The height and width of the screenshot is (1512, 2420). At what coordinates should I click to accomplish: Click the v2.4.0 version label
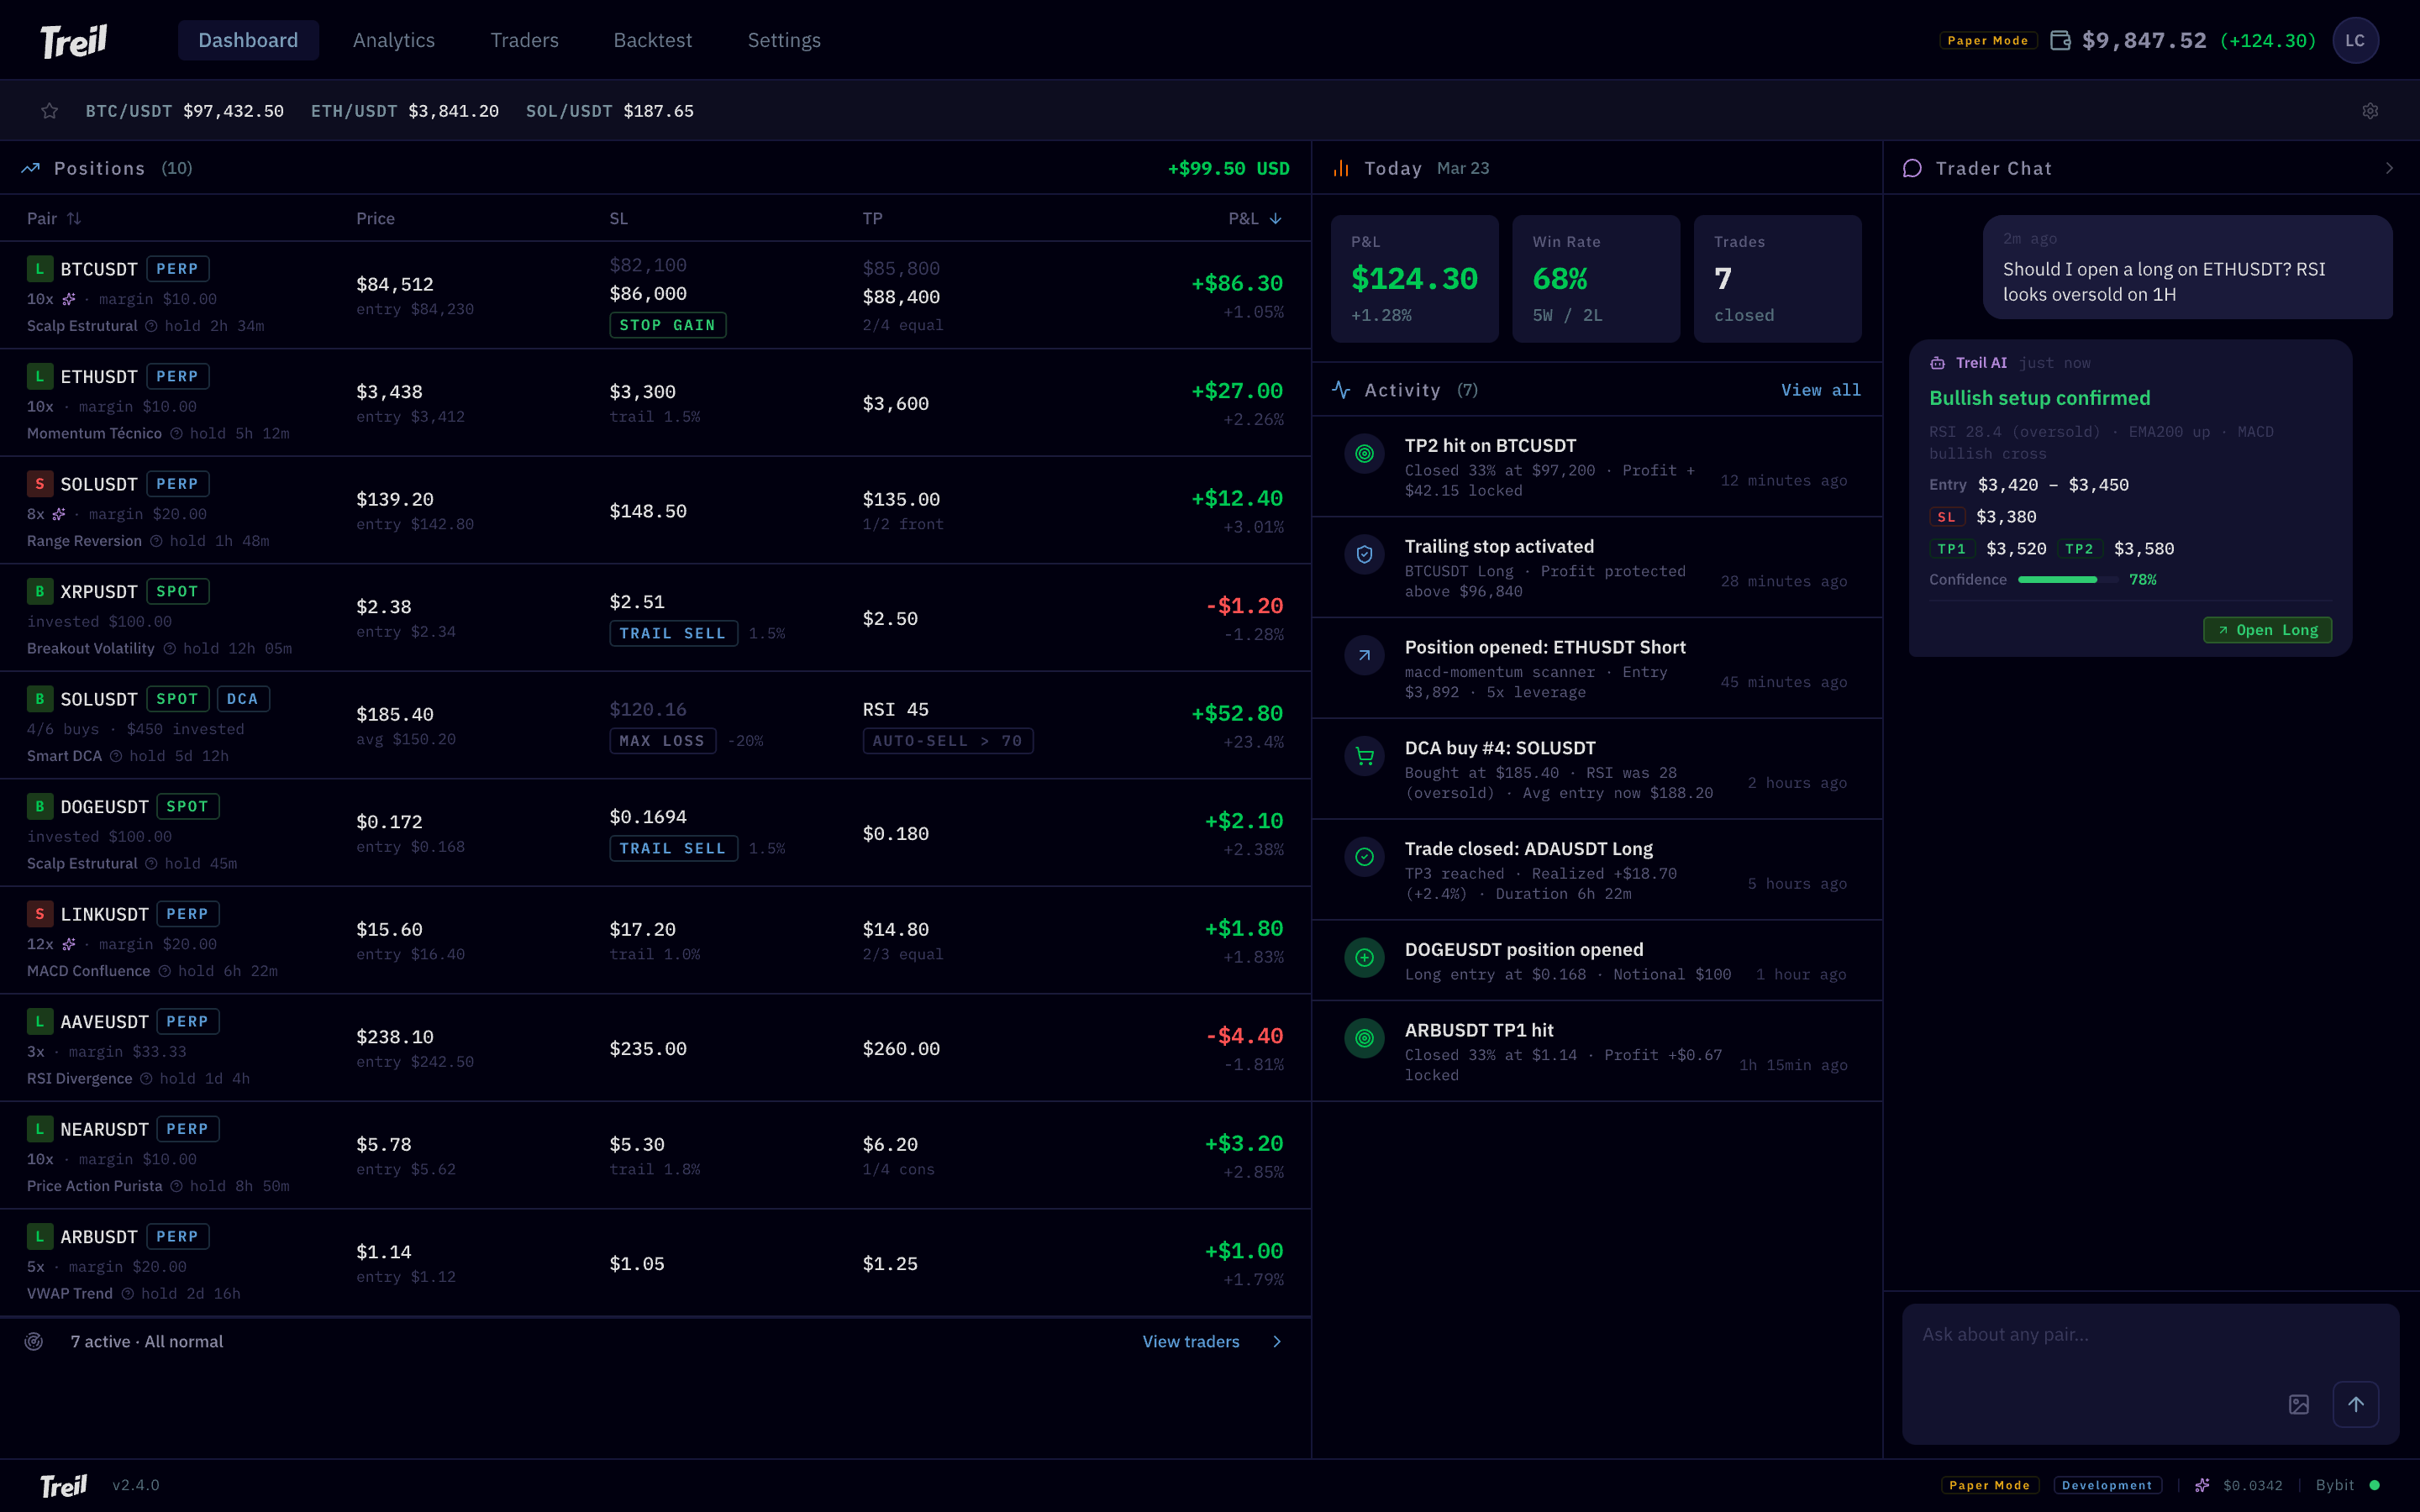tap(136, 1485)
